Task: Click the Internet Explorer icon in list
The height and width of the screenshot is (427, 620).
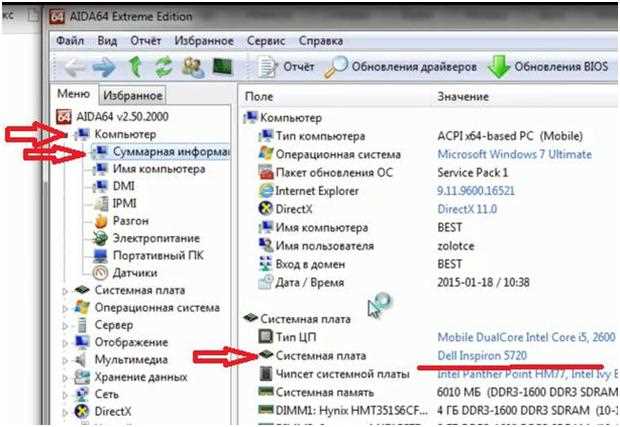Action: click(x=266, y=191)
